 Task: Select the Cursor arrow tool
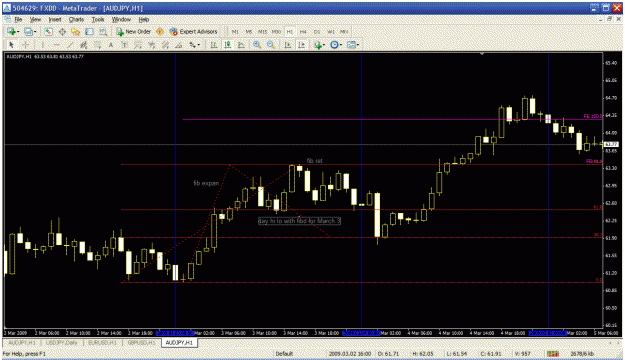[11, 45]
